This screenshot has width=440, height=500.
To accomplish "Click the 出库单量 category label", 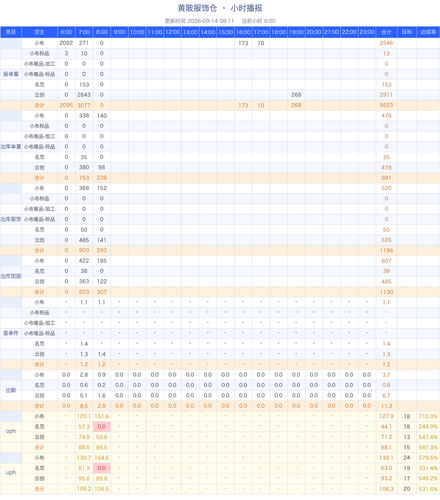I will pos(11,147).
